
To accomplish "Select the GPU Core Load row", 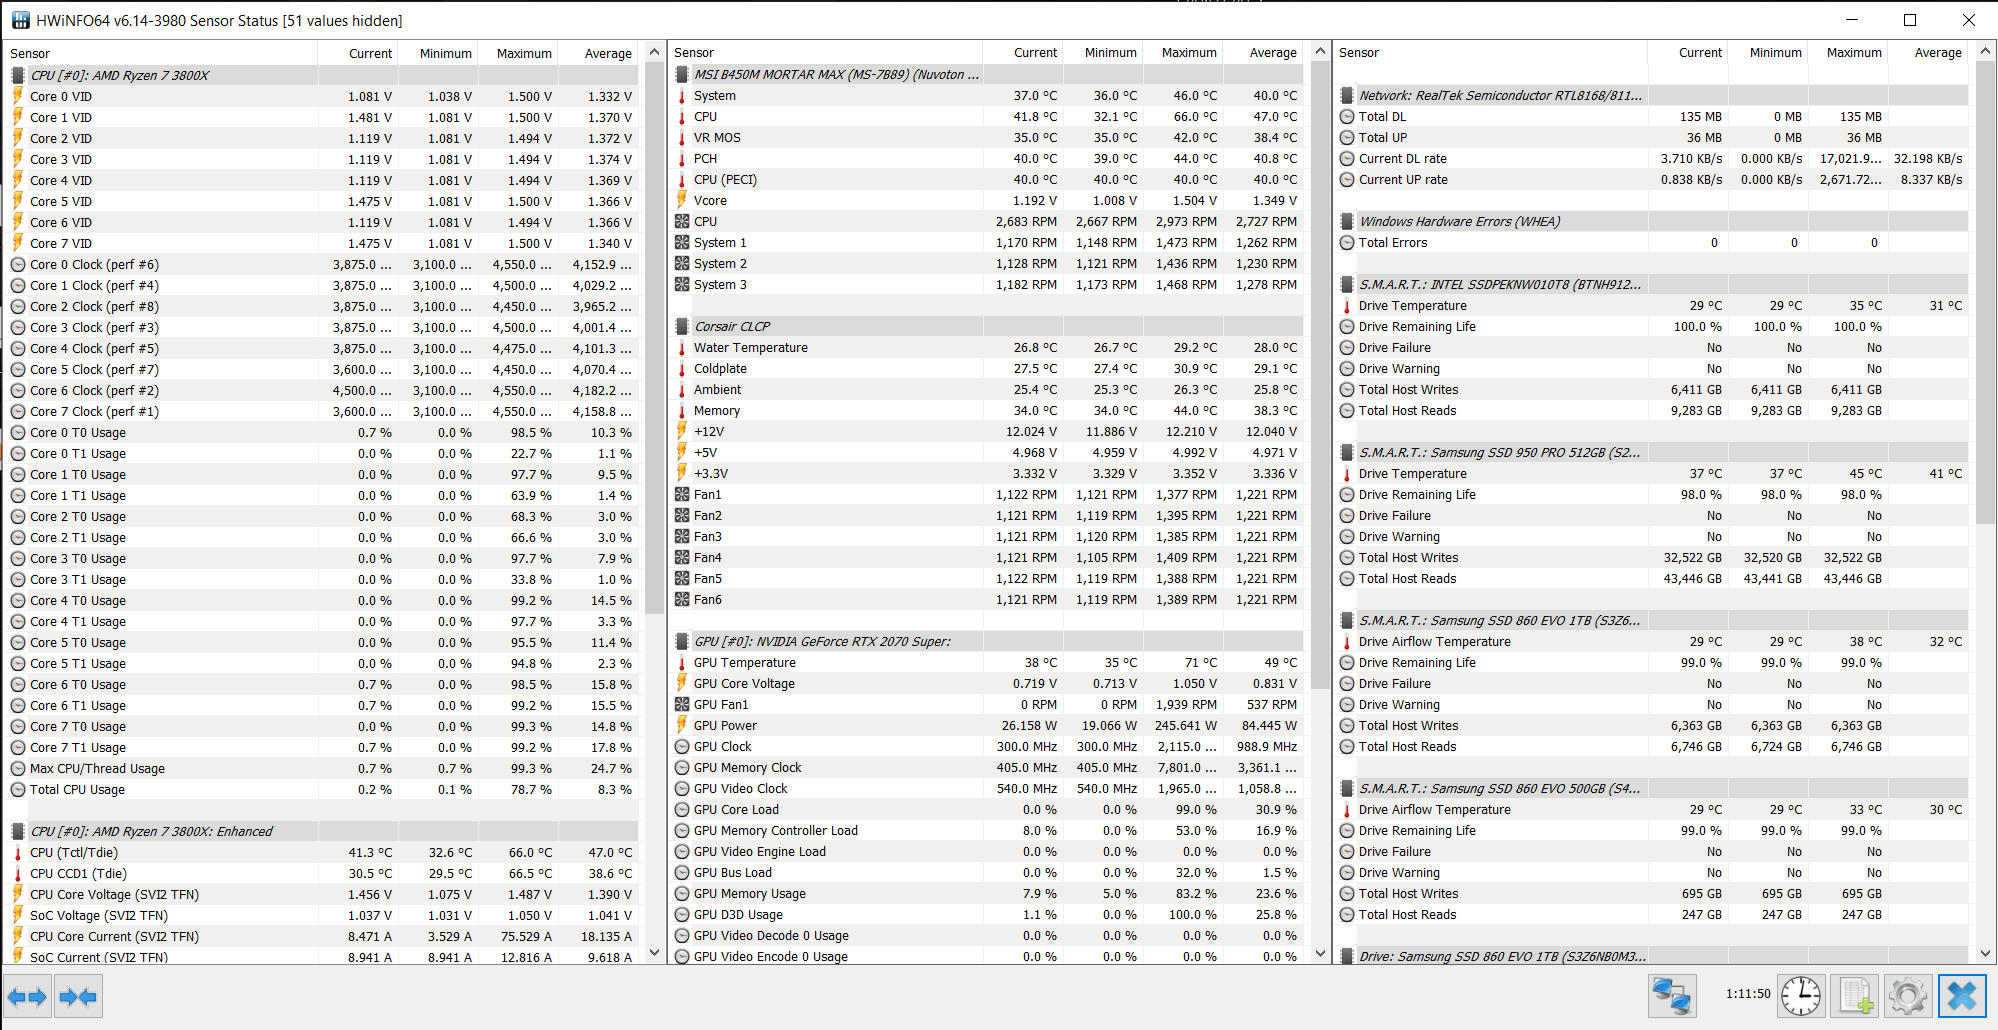I will 987,810.
